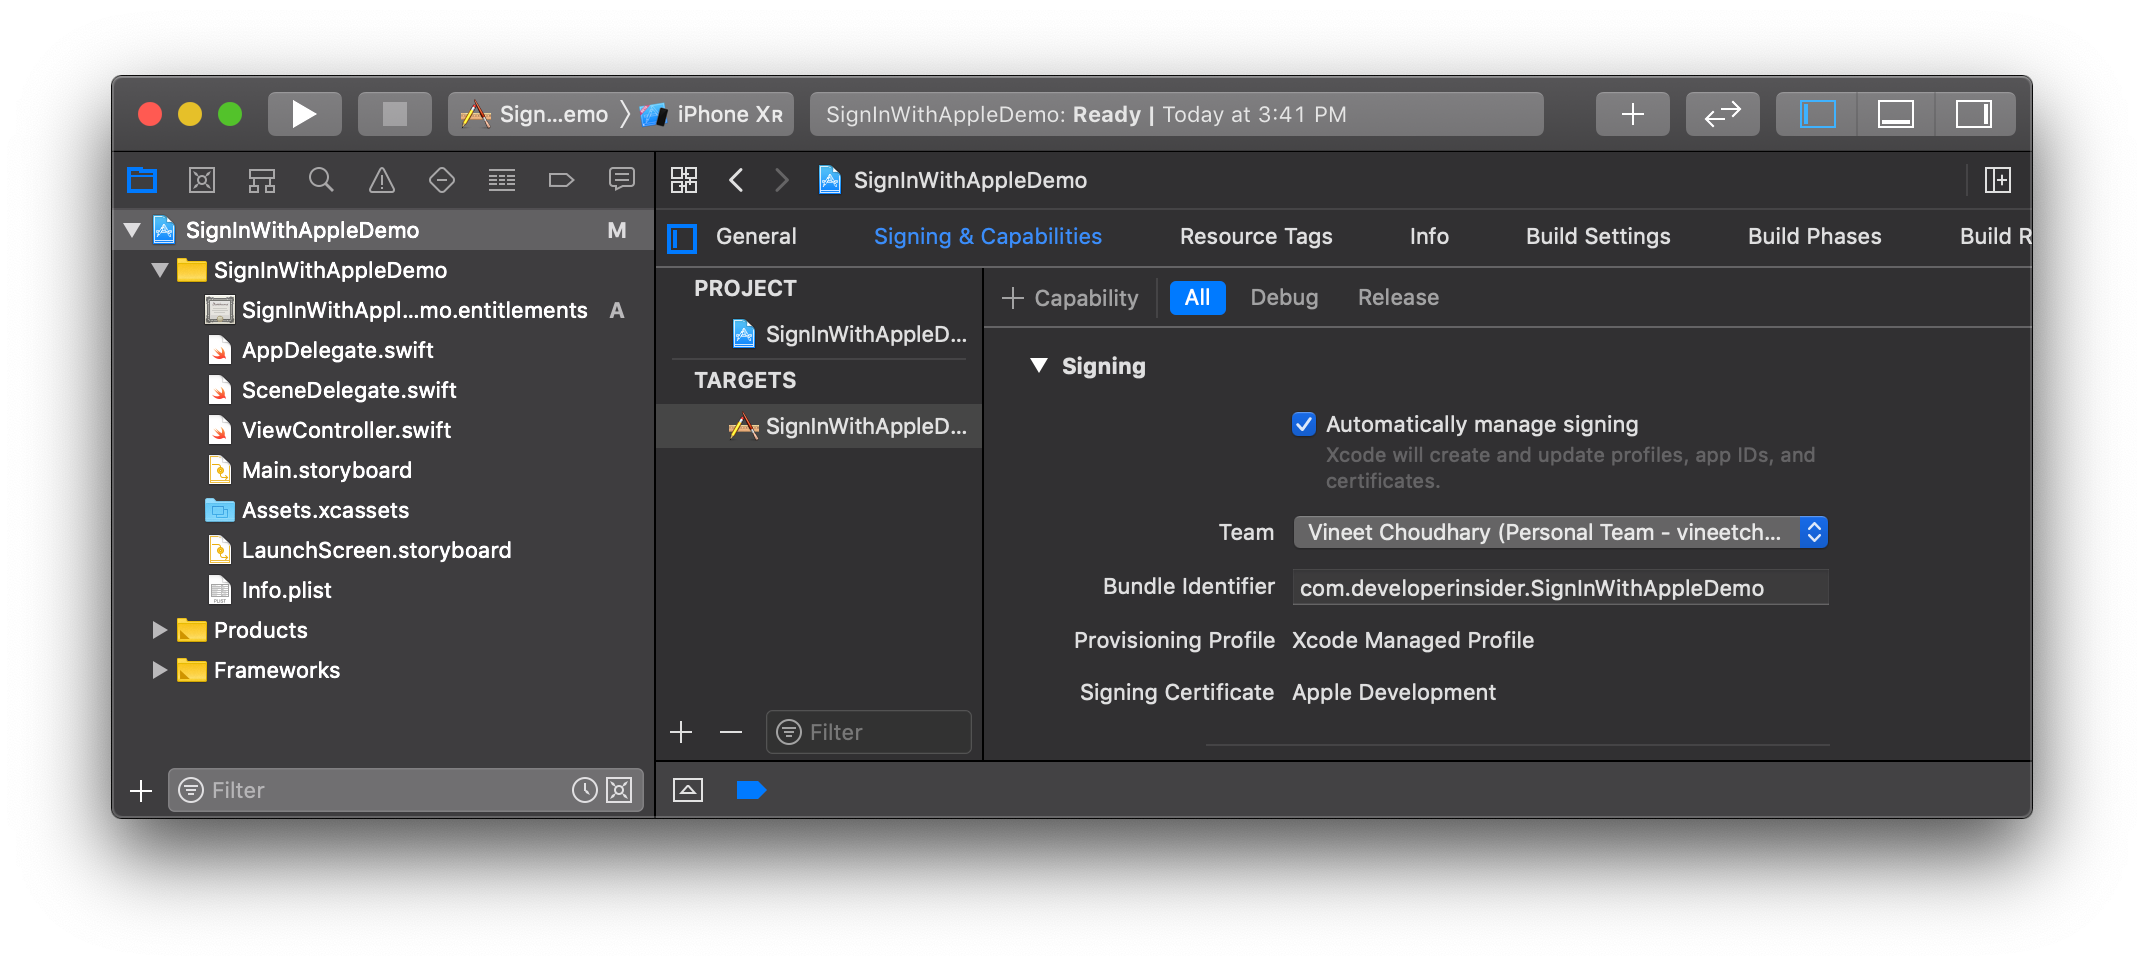Show the Debug area panel
2144x966 pixels.
click(x=1895, y=114)
